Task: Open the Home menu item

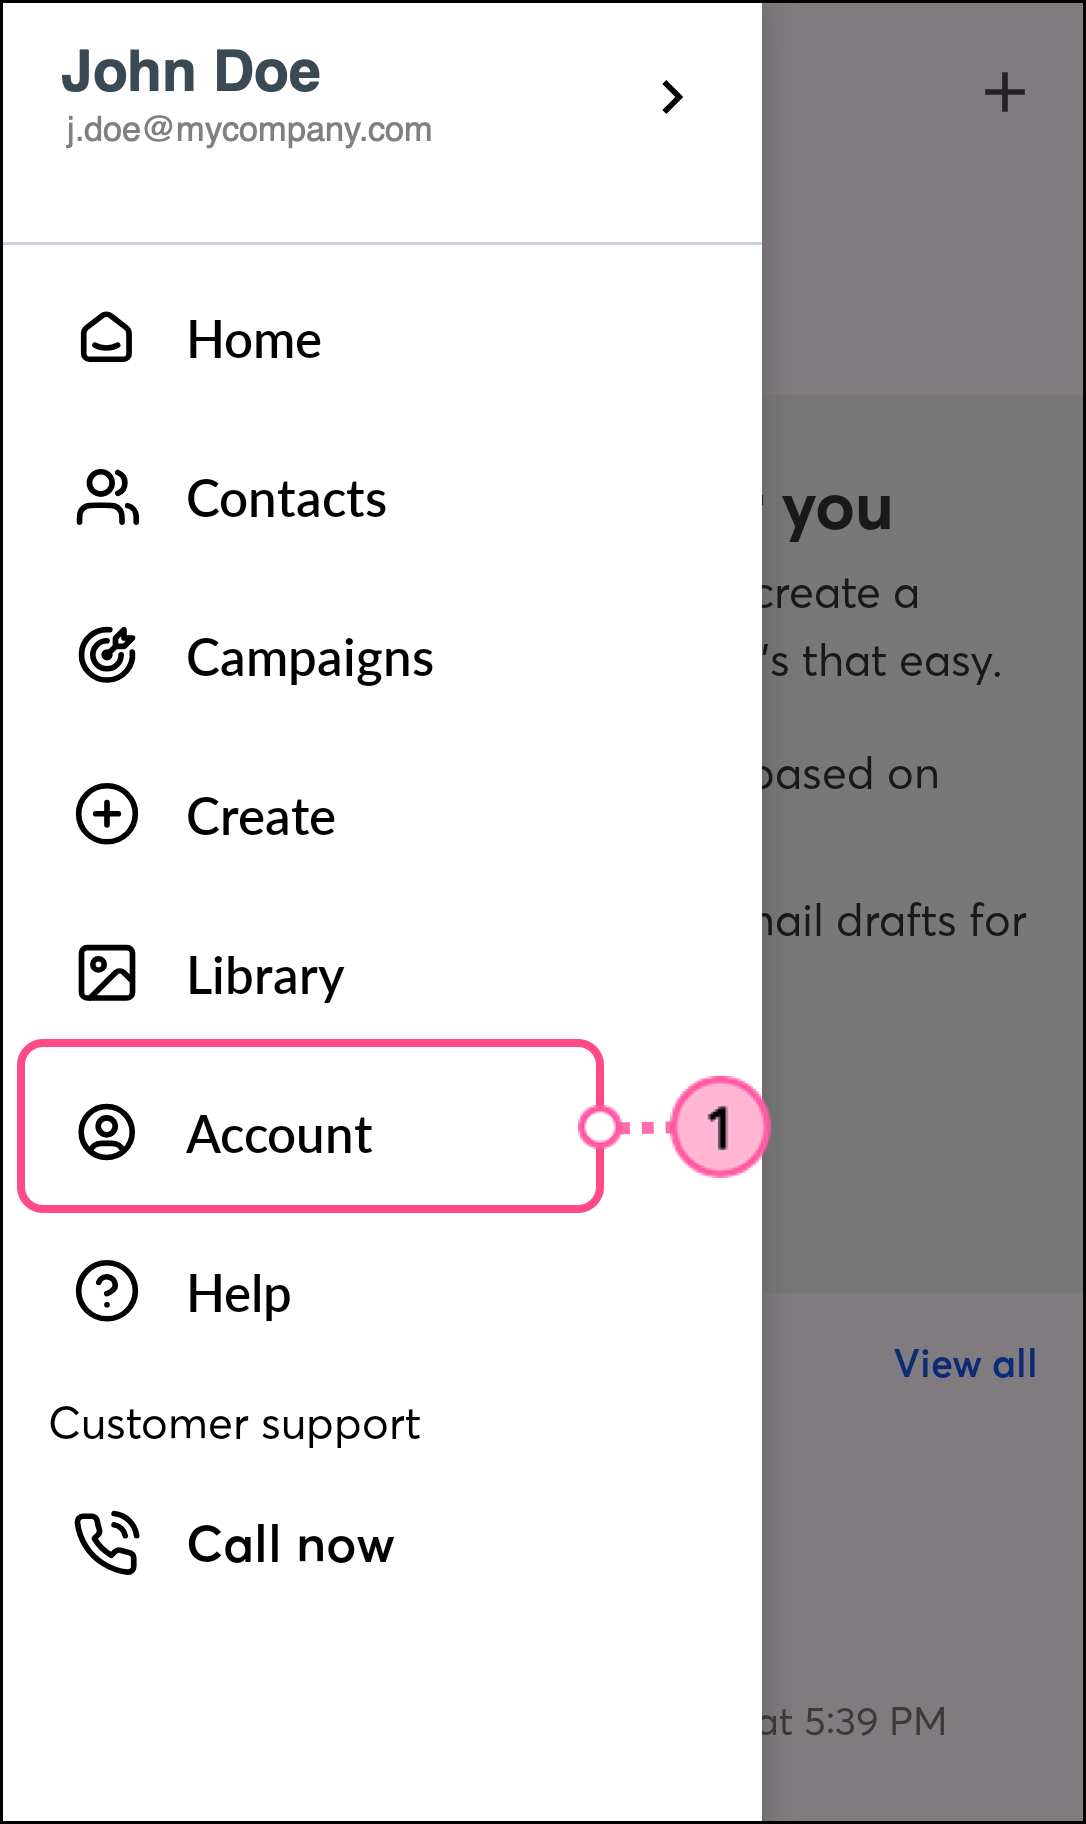Action: tap(254, 340)
